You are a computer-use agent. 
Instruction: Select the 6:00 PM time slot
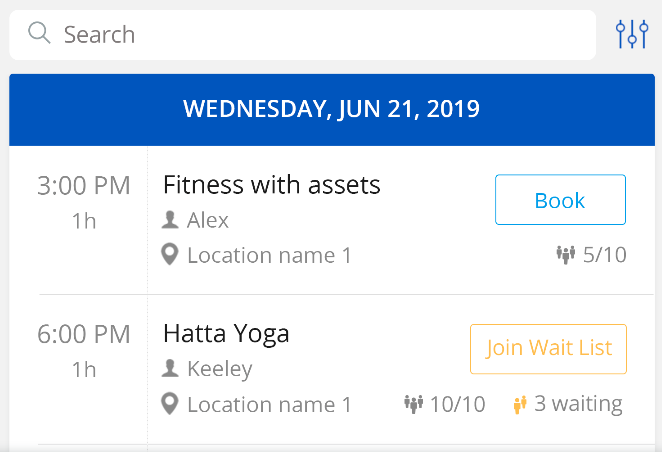click(84, 334)
